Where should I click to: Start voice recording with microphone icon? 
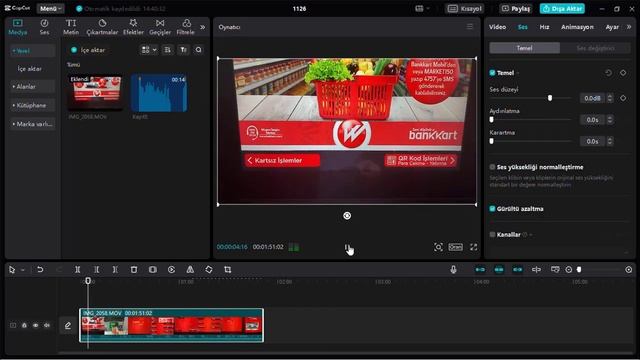[x=453, y=269]
